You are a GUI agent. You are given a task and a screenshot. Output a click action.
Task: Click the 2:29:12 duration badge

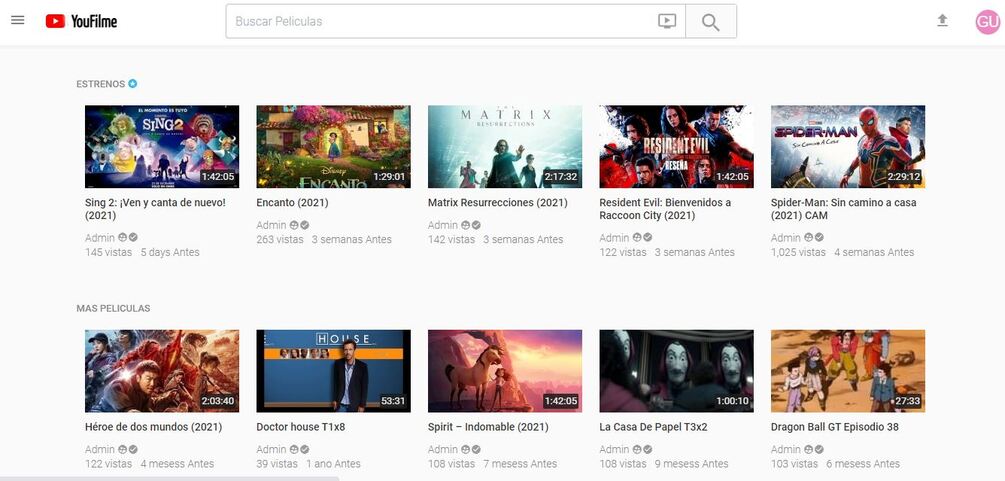pos(904,176)
